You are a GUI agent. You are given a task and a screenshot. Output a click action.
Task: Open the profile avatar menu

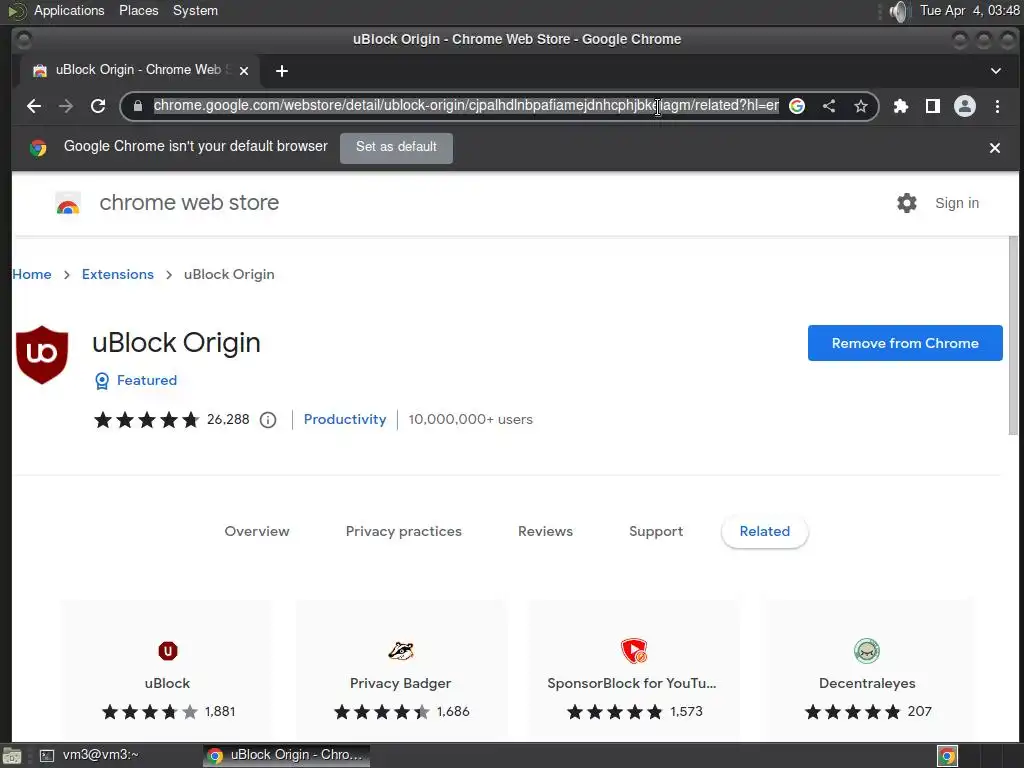click(x=965, y=106)
